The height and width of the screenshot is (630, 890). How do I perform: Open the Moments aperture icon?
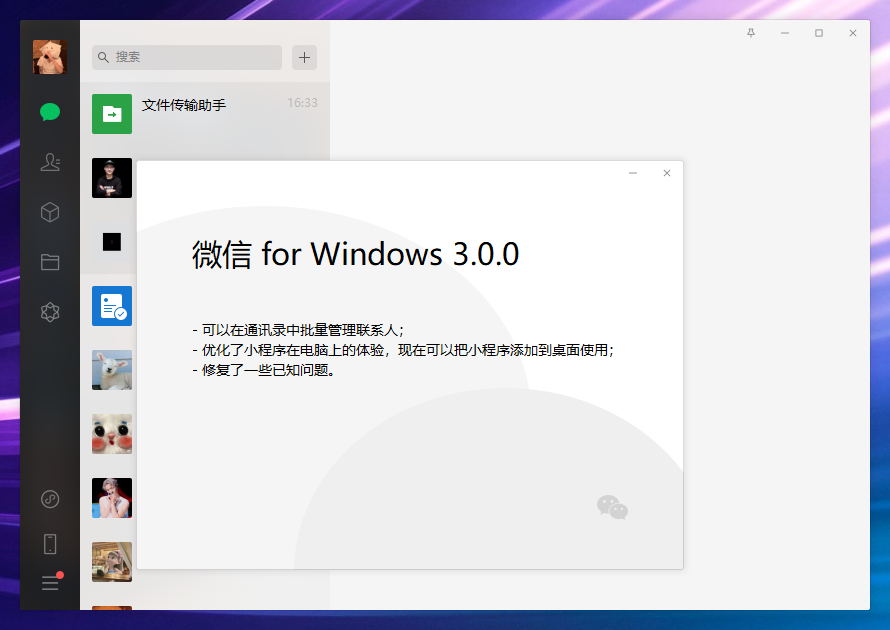point(50,312)
